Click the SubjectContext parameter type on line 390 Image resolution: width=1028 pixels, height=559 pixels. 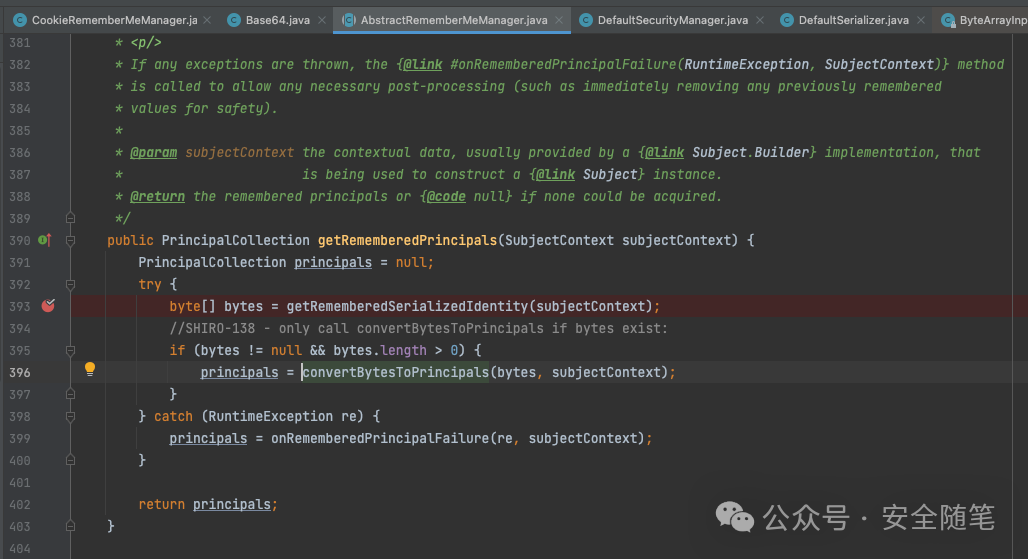click(x=559, y=241)
